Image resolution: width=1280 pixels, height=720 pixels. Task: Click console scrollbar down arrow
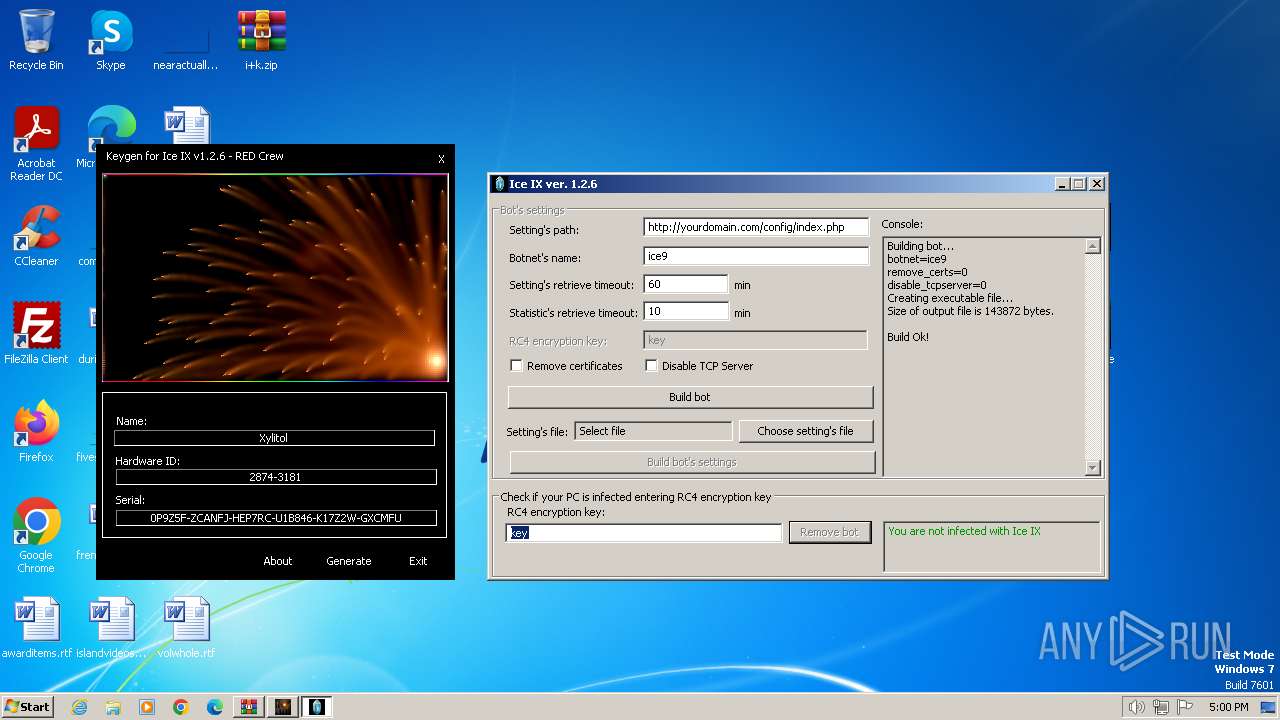(x=1092, y=467)
